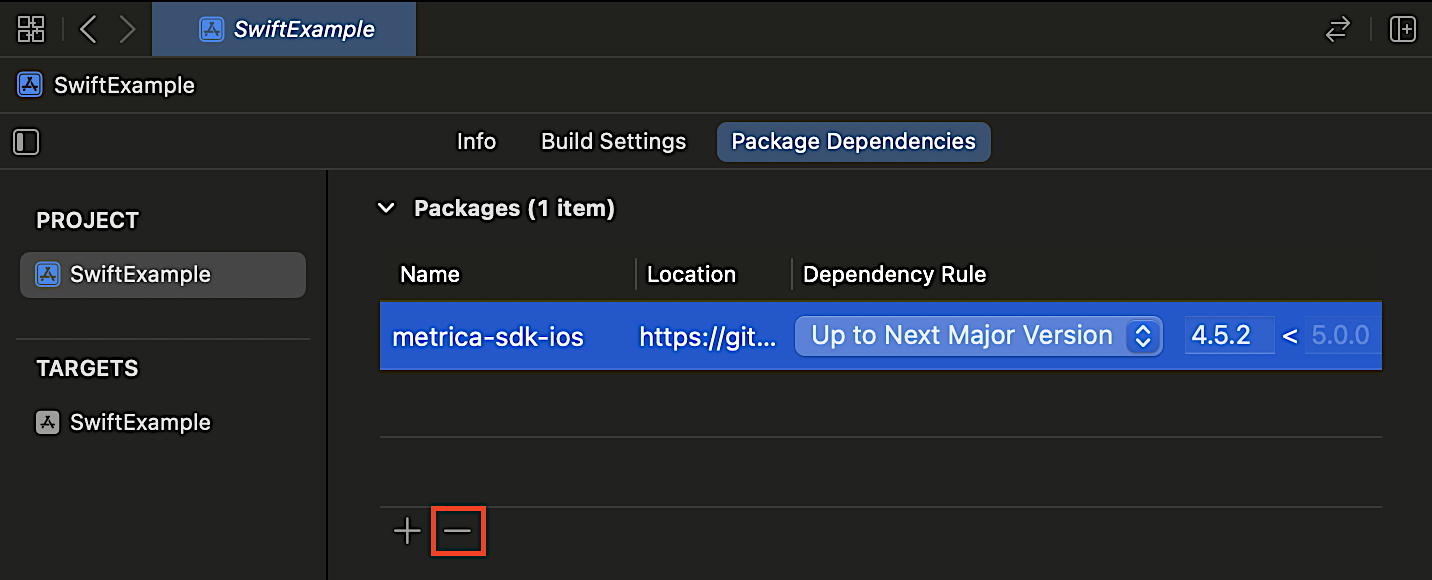1432x580 pixels.
Task: Click the Dependency Rule column header
Action: (894, 274)
